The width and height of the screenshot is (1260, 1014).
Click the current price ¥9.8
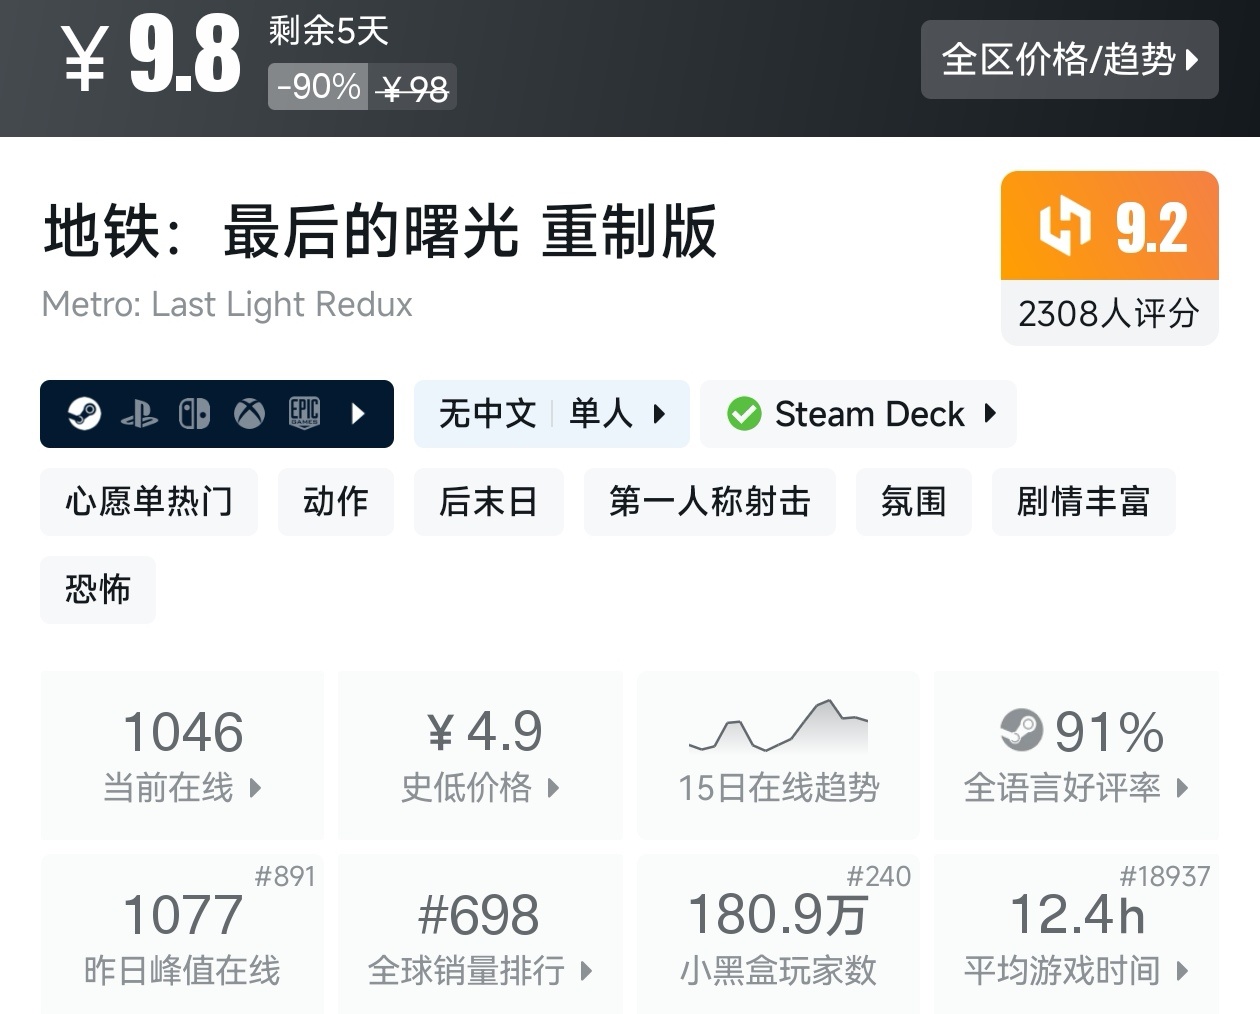click(x=151, y=56)
